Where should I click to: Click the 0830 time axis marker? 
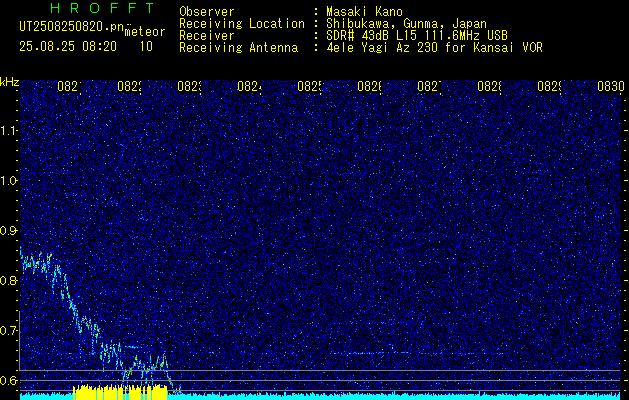[x=611, y=86]
